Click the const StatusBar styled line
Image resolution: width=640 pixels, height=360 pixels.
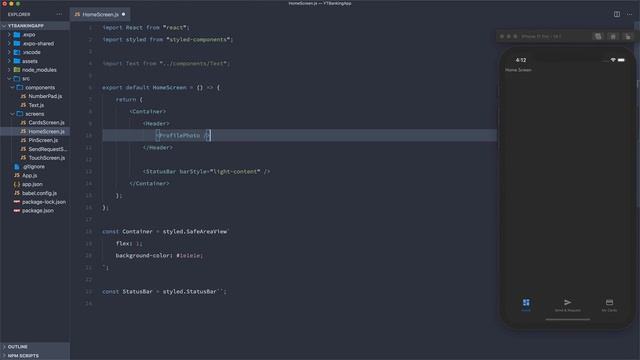[164, 291]
